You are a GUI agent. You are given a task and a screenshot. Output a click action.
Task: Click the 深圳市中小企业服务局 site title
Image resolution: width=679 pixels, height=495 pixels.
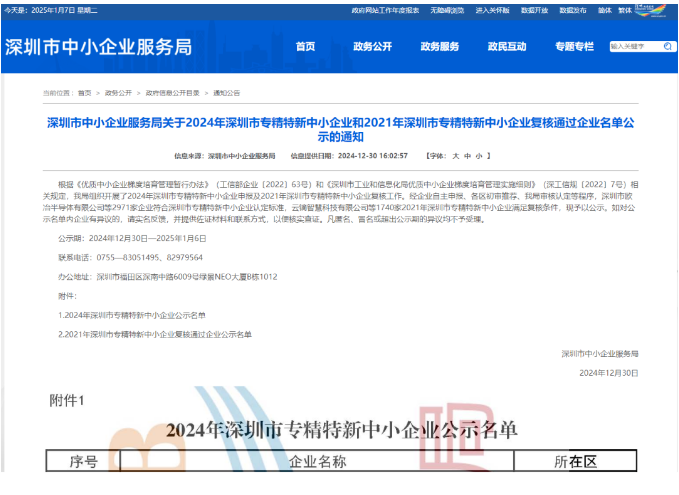(x=98, y=47)
